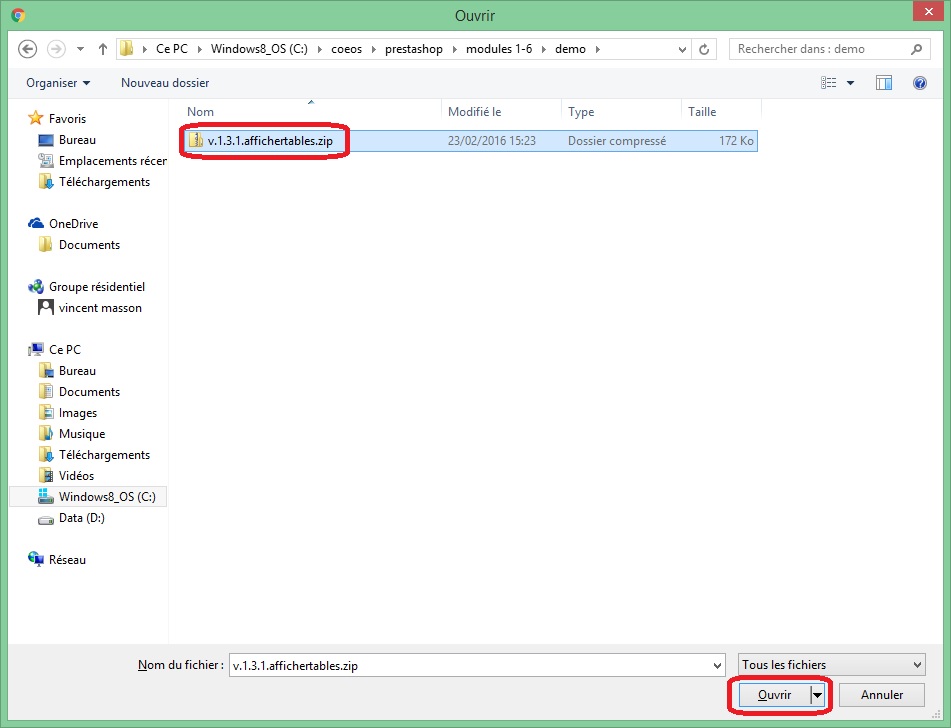Click the OneDrive cloud icon

[x=36, y=223]
